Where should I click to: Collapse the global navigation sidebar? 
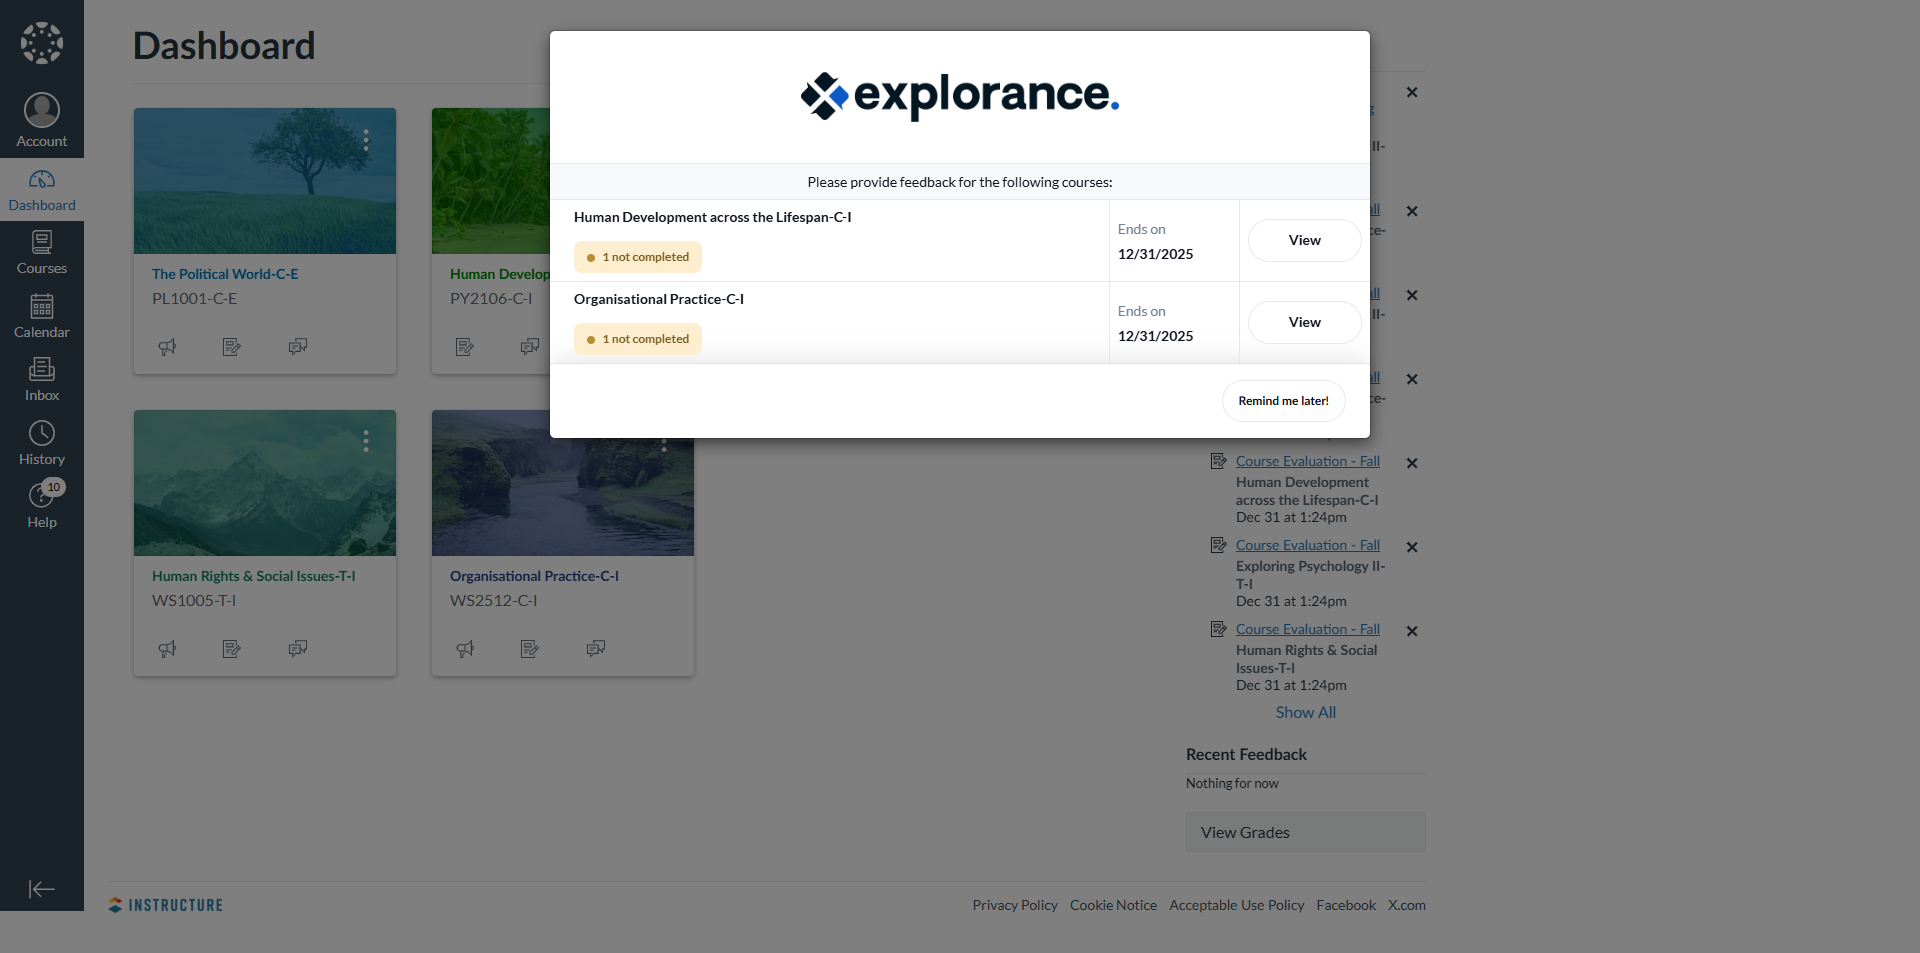tap(42, 889)
